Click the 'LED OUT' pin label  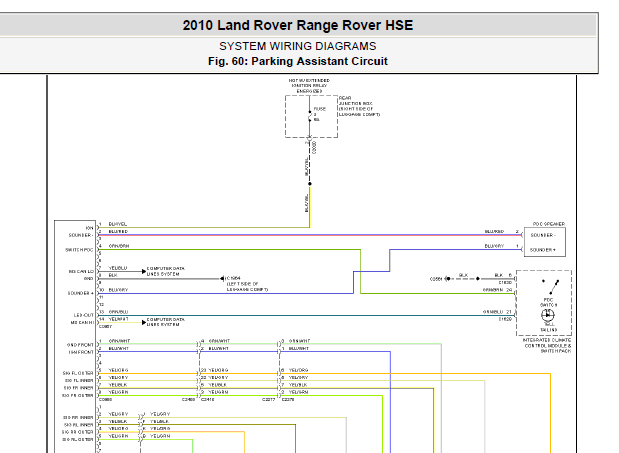point(83,315)
